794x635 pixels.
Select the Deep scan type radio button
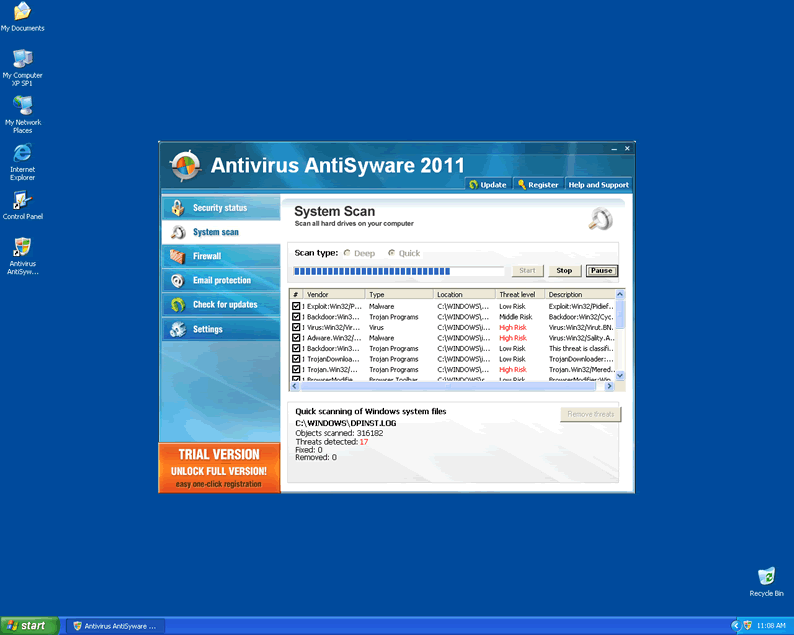[347, 254]
